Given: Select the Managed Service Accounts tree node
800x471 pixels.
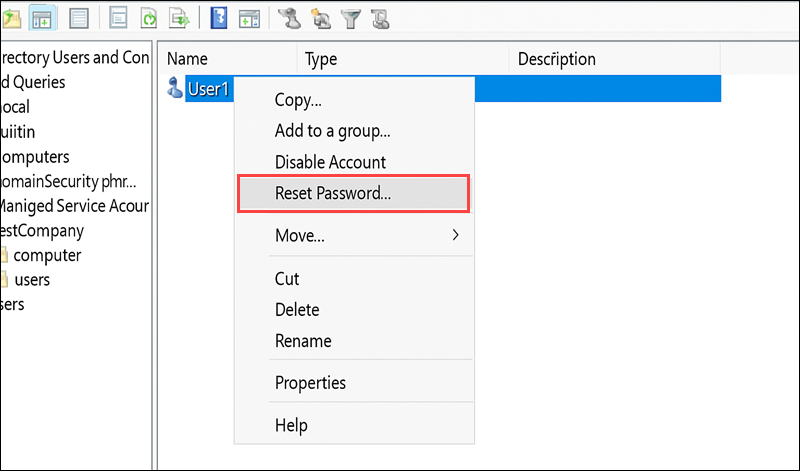Looking at the screenshot, I should tap(74, 206).
